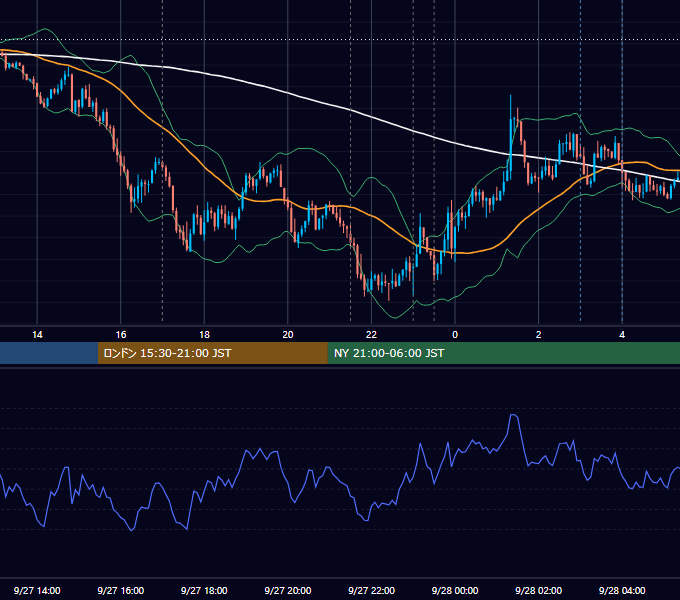
Task: Click hour label 20 on the price chart axis
Action: [288, 335]
